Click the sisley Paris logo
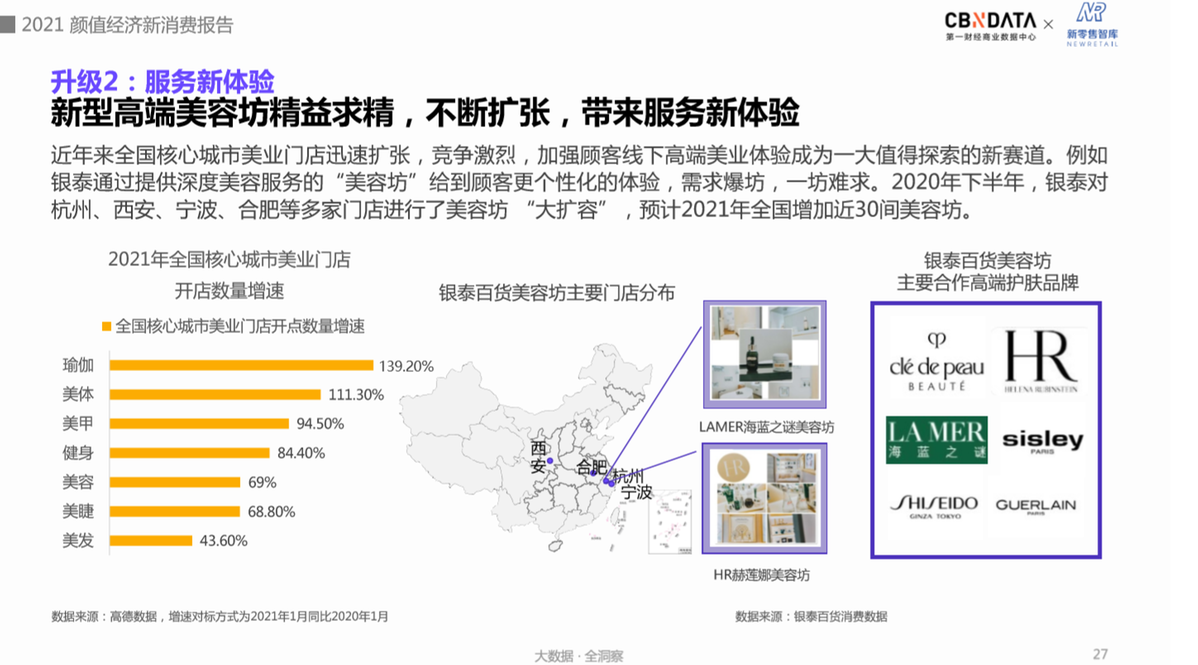Screen dimensions: 1198x665 tap(1042, 441)
